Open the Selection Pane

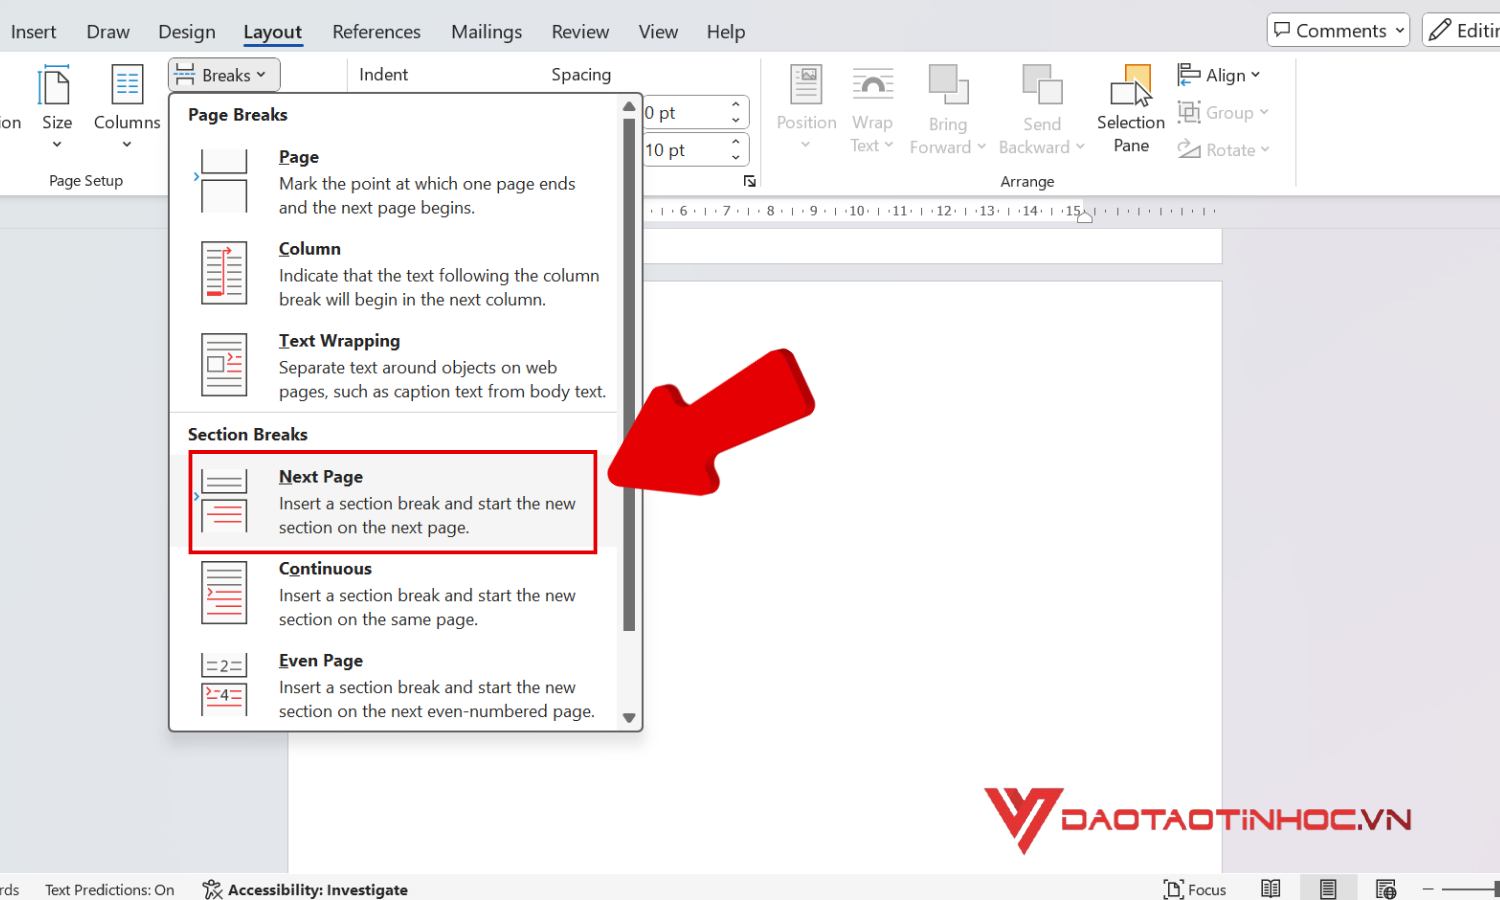pyautogui.click(x=1131, y=108)
